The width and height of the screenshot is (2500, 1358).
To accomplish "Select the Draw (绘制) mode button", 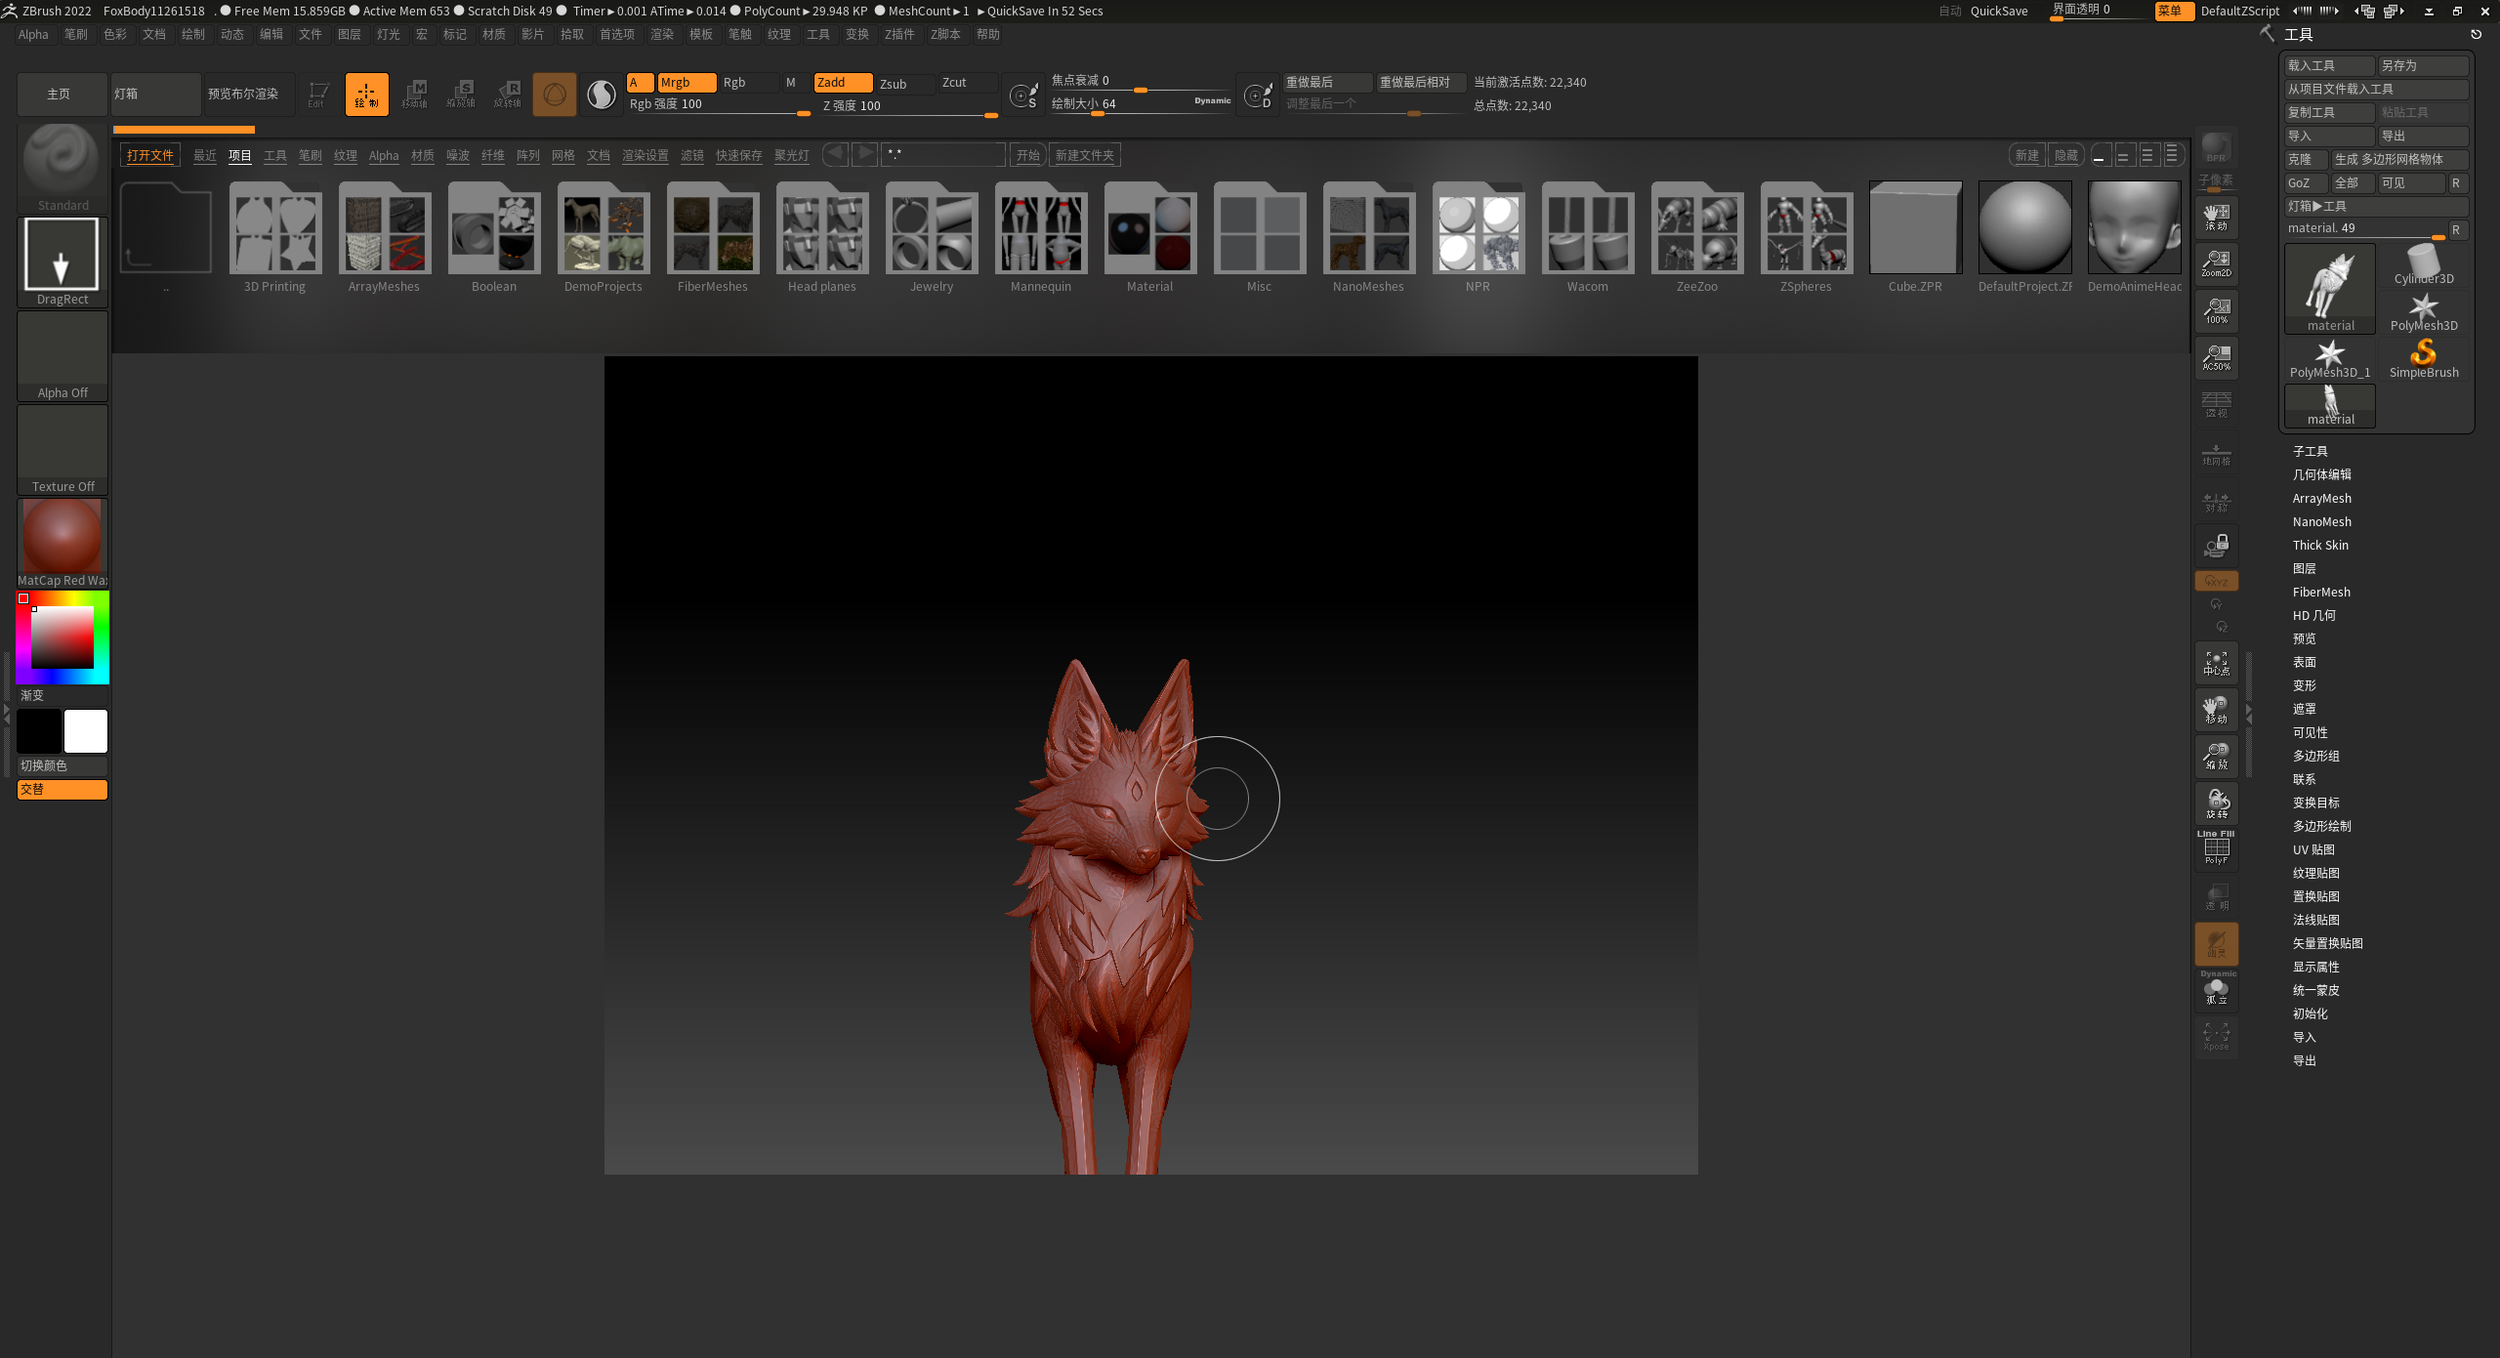I will coord(366,94).
